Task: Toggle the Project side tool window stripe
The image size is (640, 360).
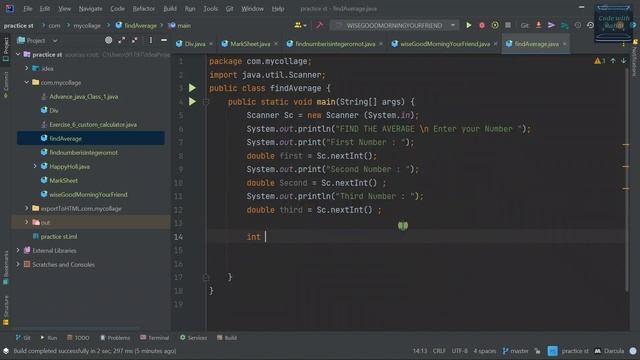Action: tap(6, 49)
